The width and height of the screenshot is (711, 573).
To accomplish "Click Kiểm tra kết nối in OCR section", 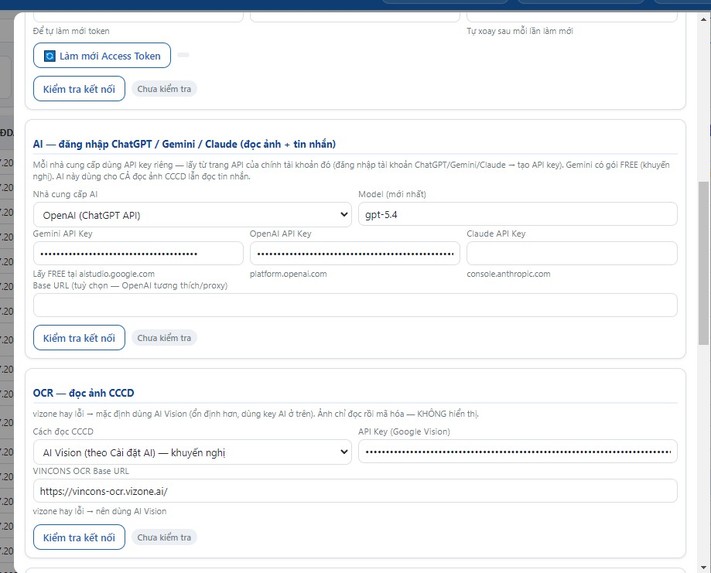I will coord(79,537).
